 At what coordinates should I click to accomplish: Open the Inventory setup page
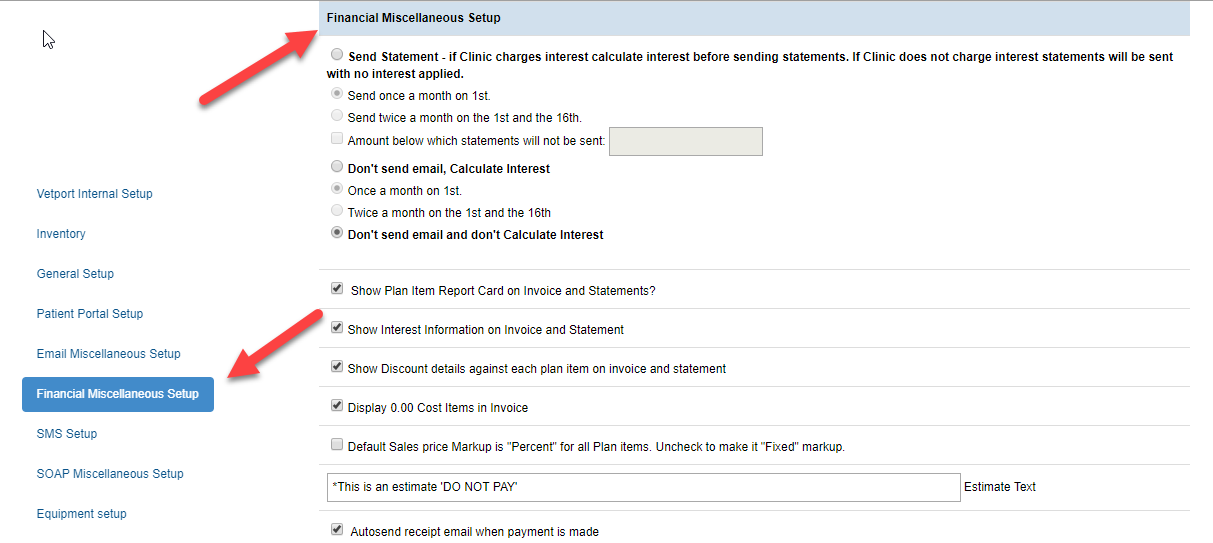point(61,234)
